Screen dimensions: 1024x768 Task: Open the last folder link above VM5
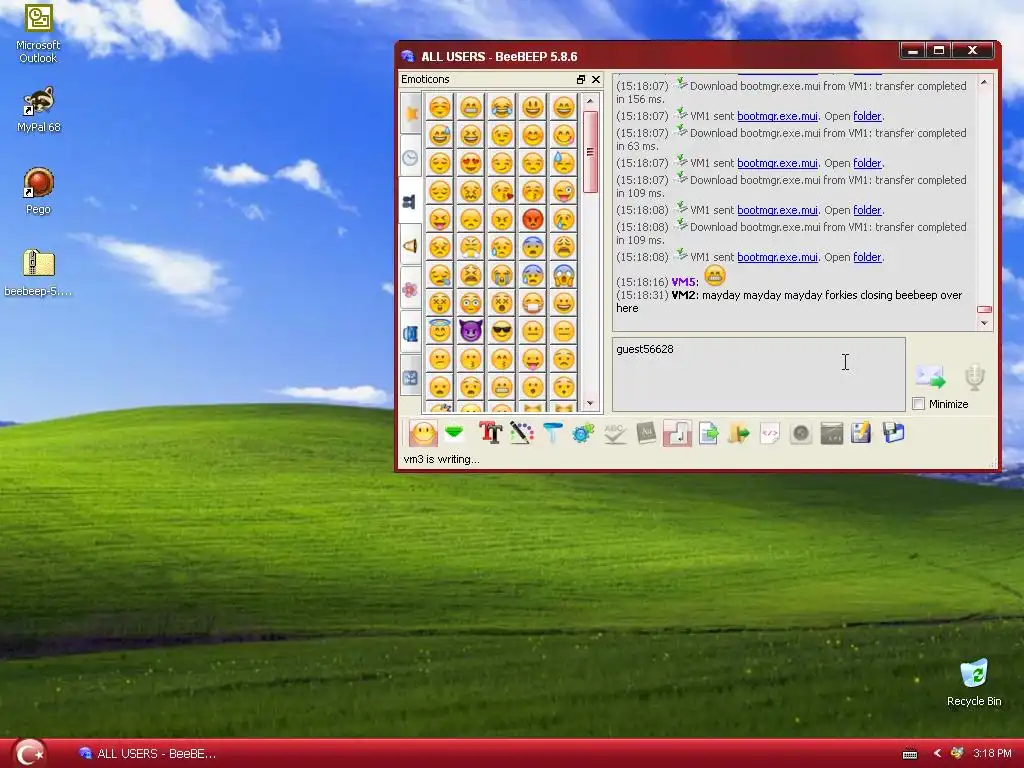(x=867, y=257)
